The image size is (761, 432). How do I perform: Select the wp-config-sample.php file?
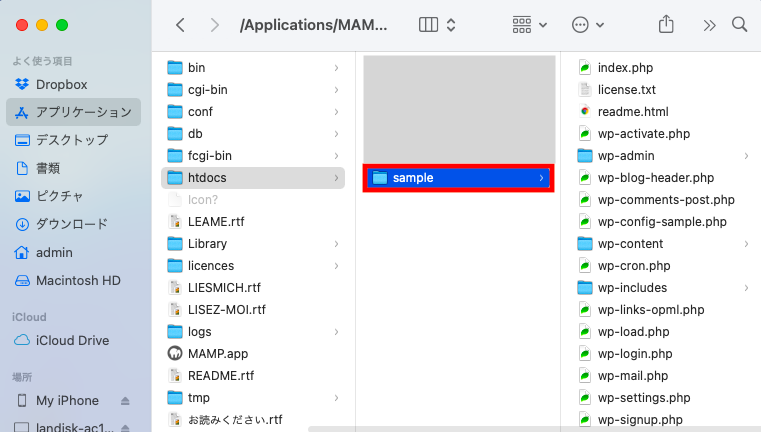coord(662,222)
